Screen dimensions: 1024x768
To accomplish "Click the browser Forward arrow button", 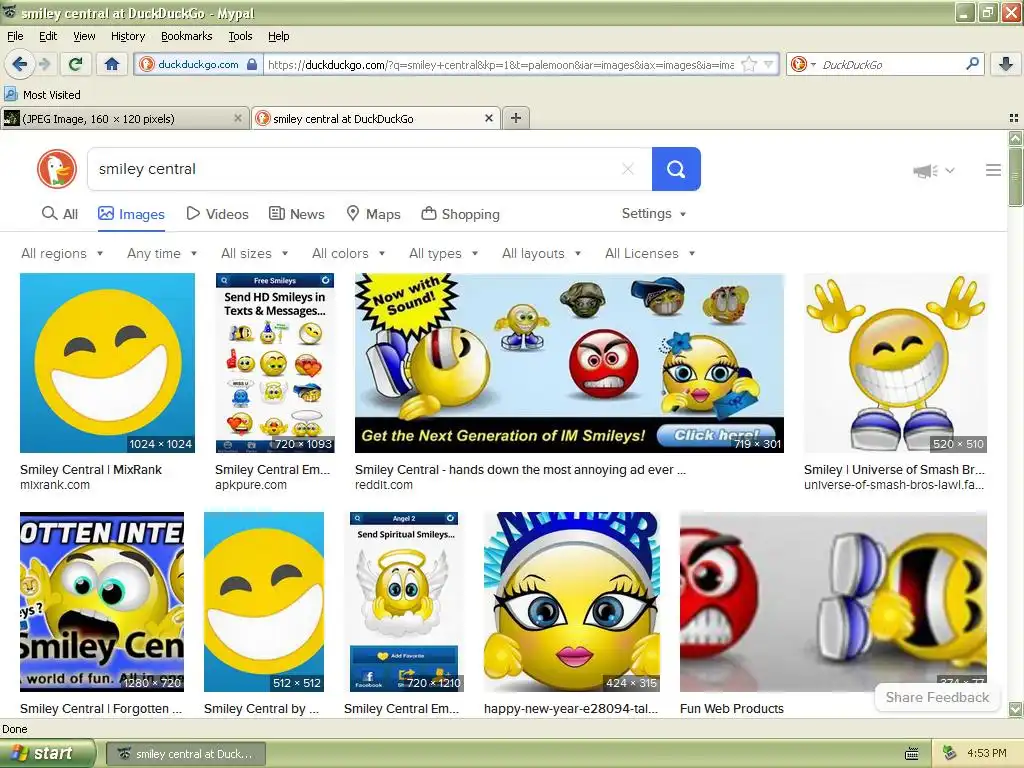I will coord(44,64).
